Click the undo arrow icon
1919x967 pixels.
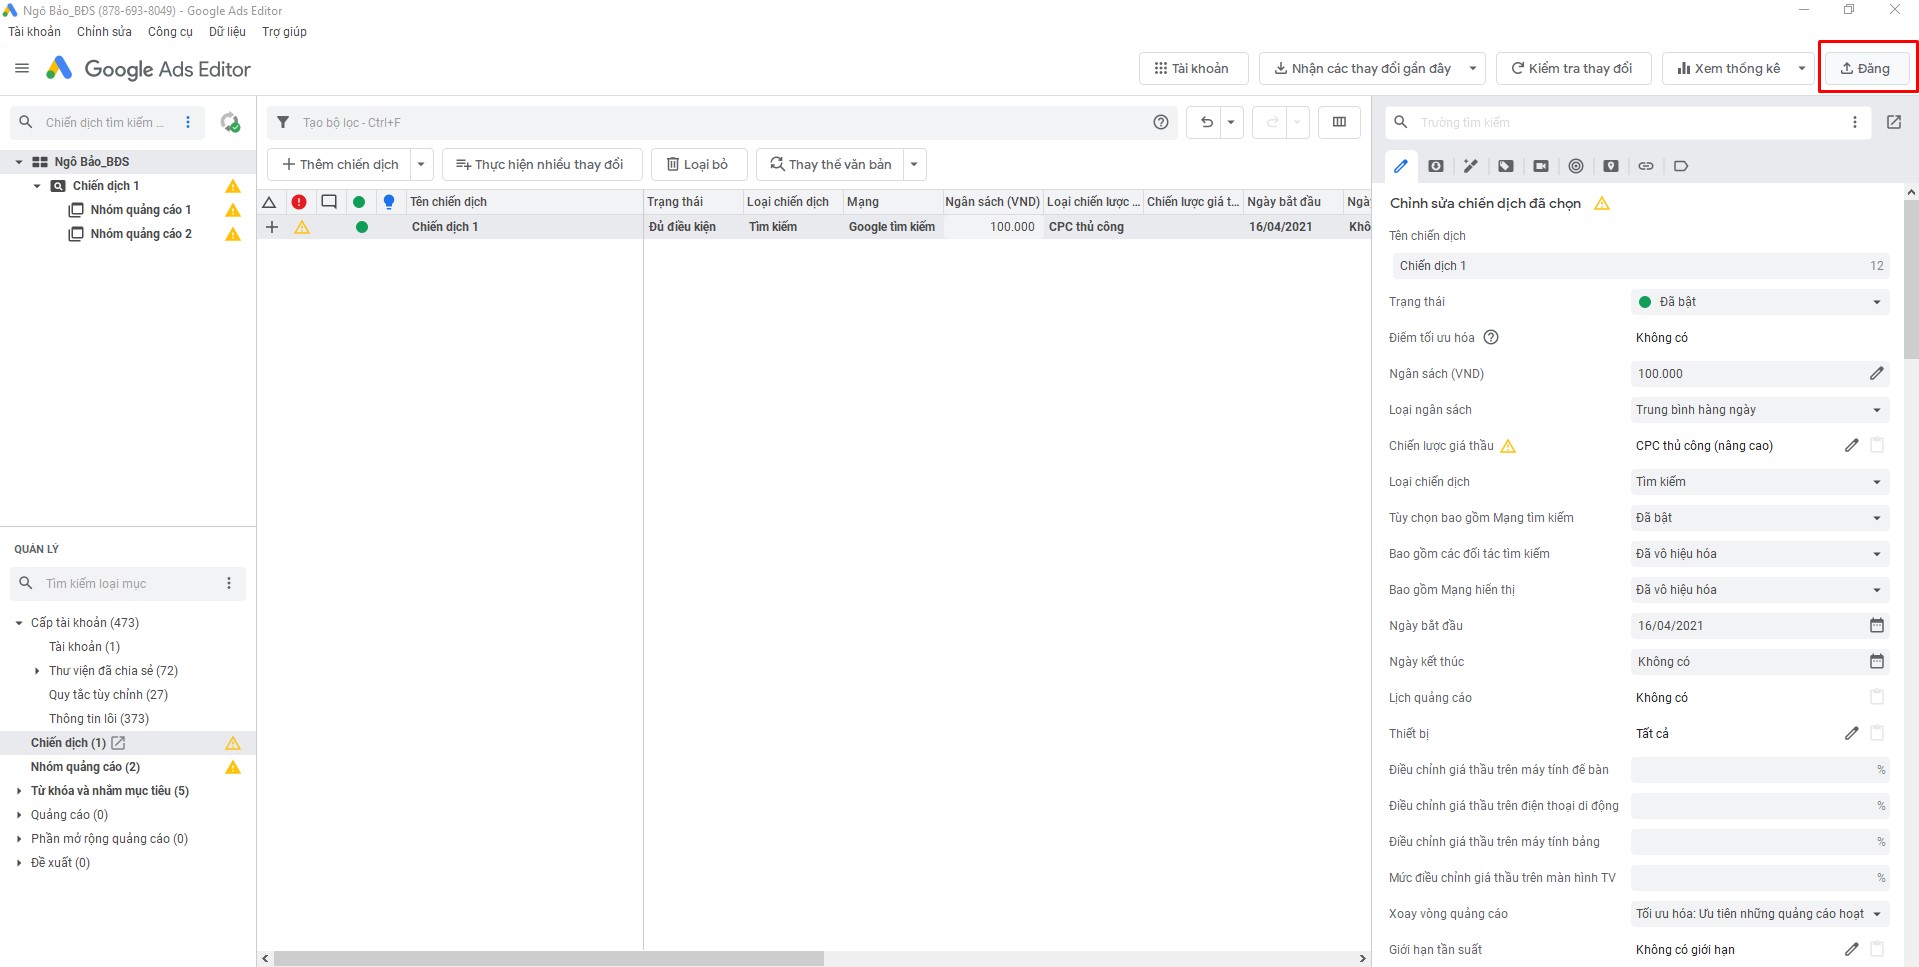pos(1207,122)
